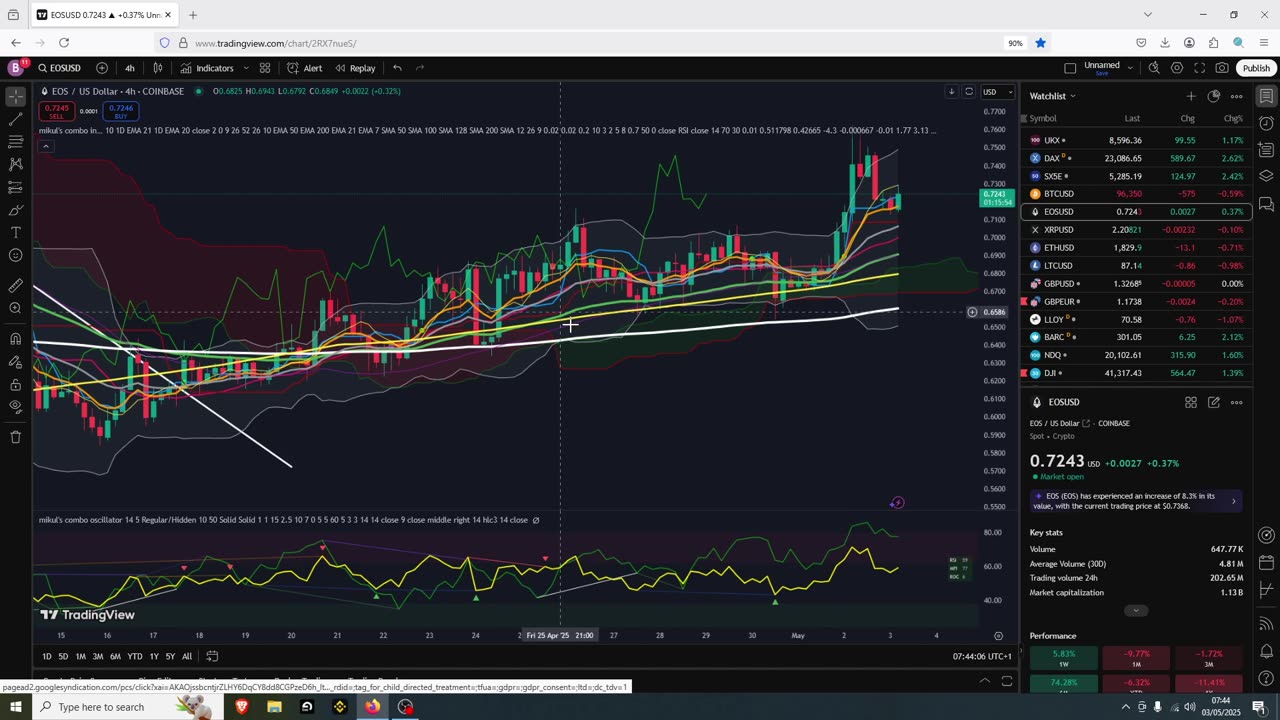
Task: Click the browser address bar URL
Action: click(275, 43)
